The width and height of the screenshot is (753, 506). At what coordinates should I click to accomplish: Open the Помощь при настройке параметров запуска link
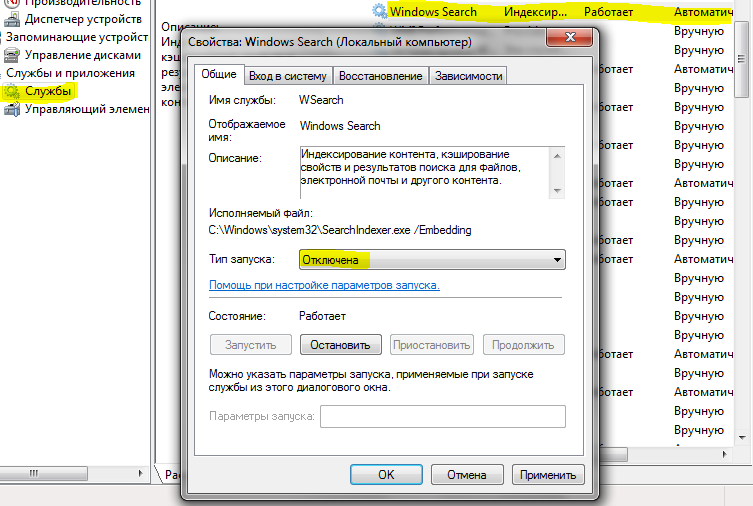click(323, 285)
